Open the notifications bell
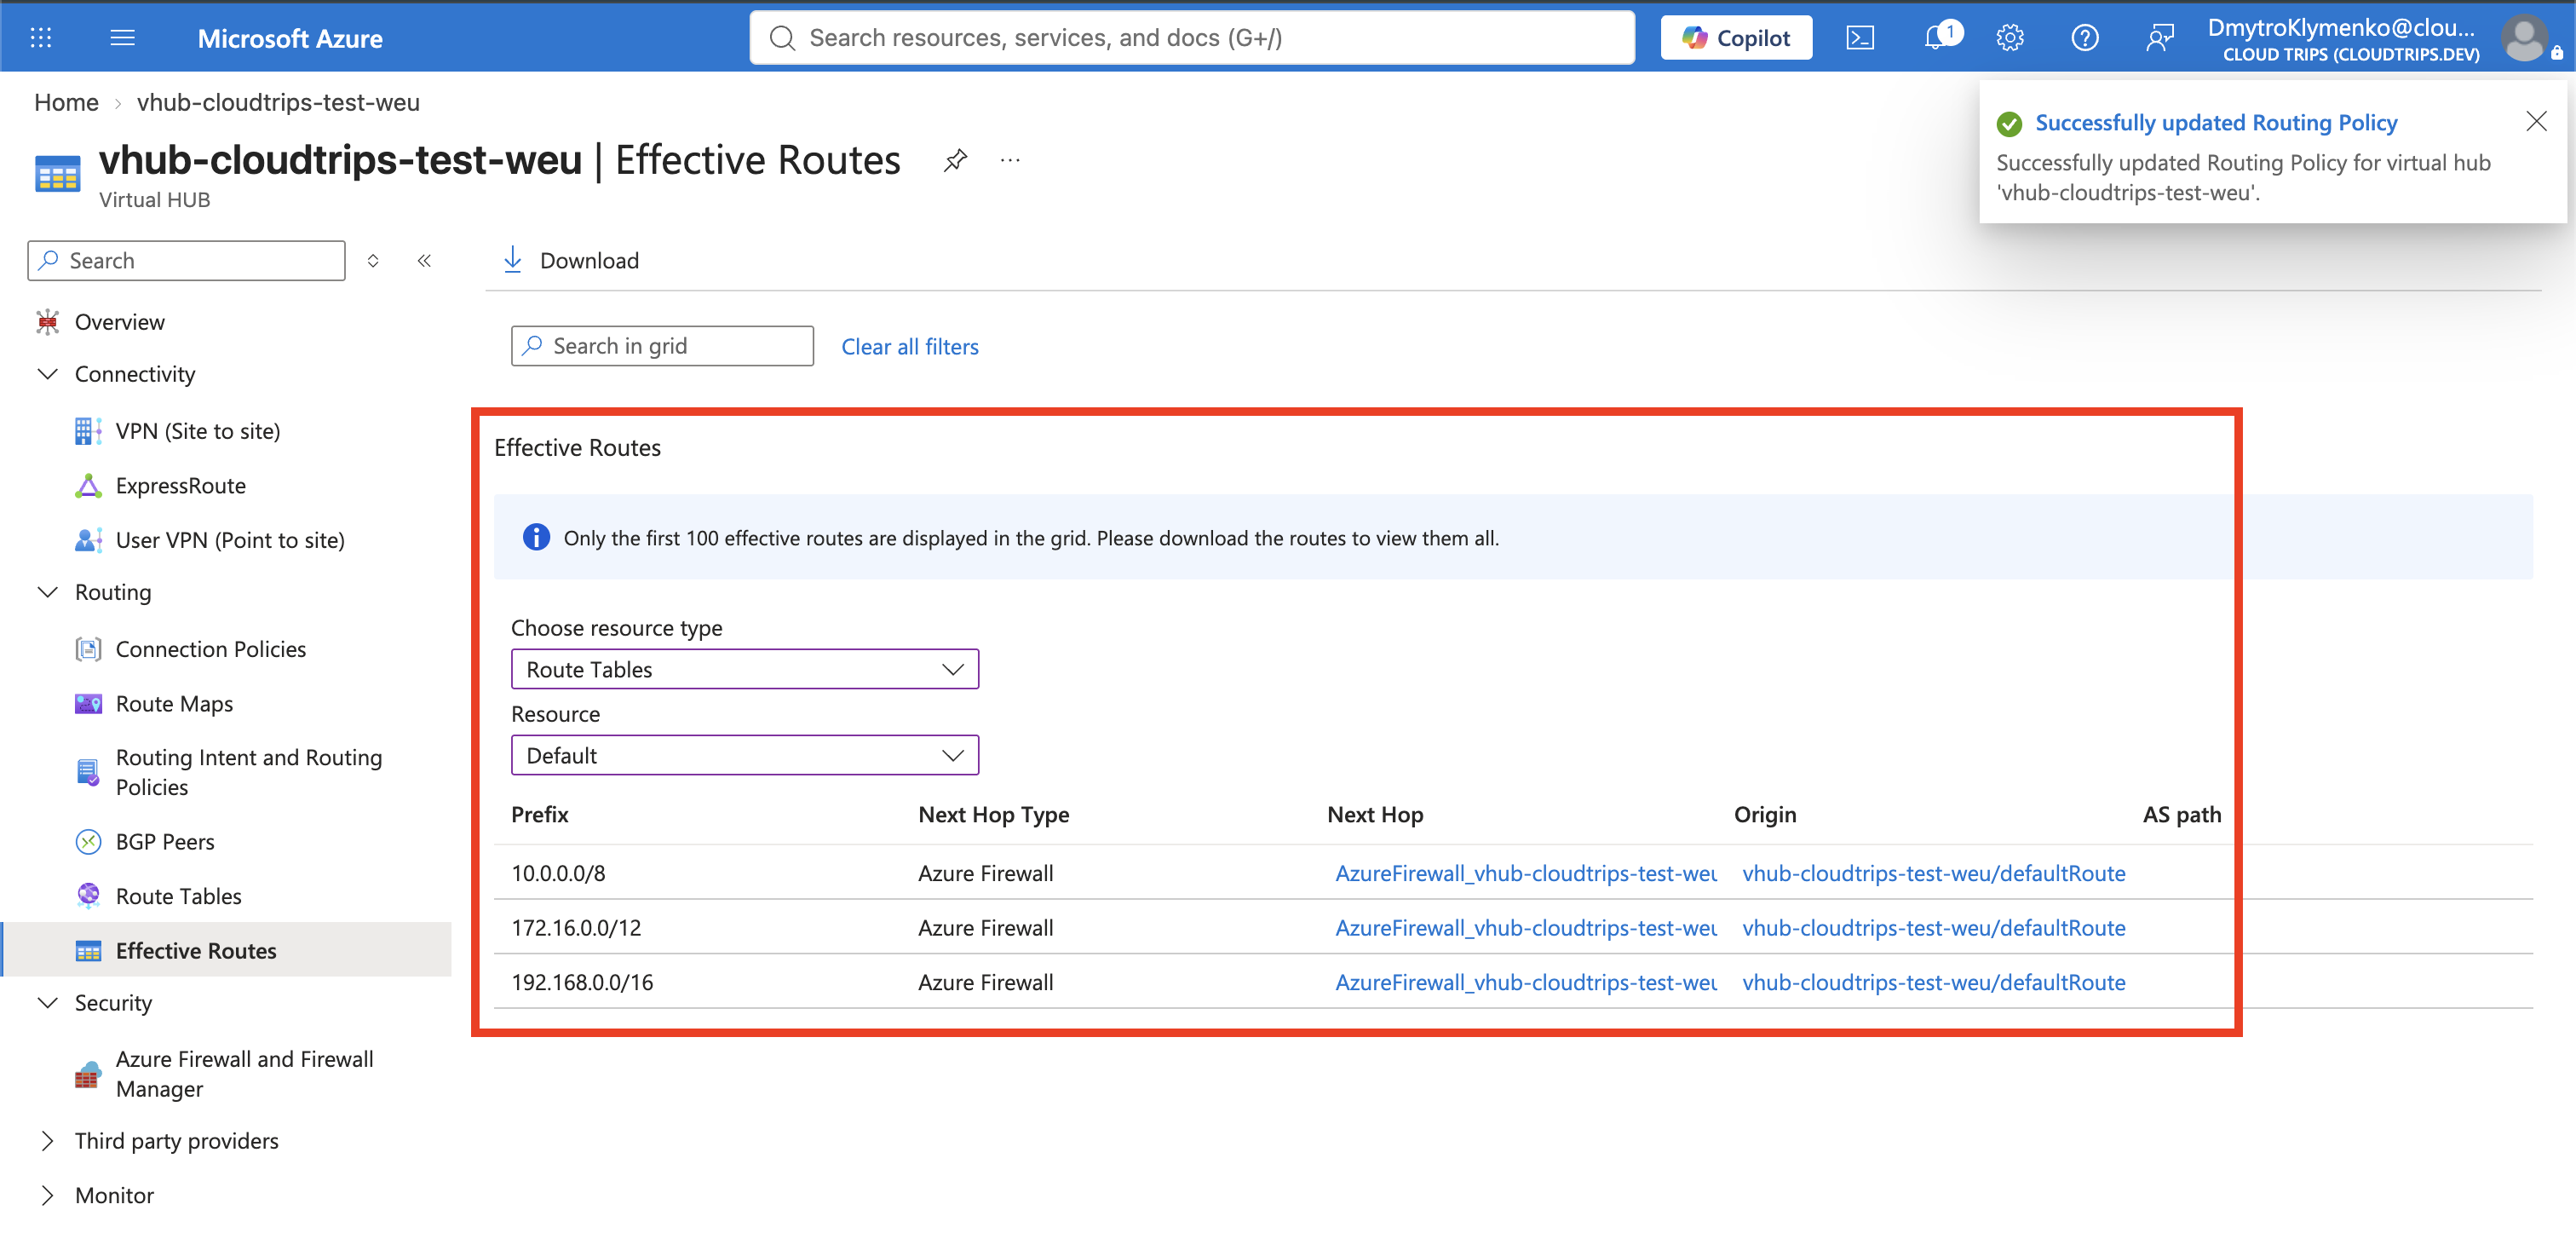This screenshot has height=1239, width=2576. point(1937,38)
